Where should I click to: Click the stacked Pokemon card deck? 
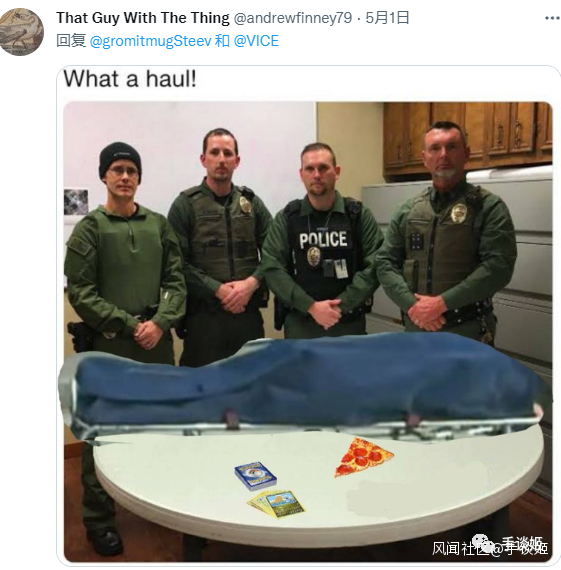[x=256, y=476]
